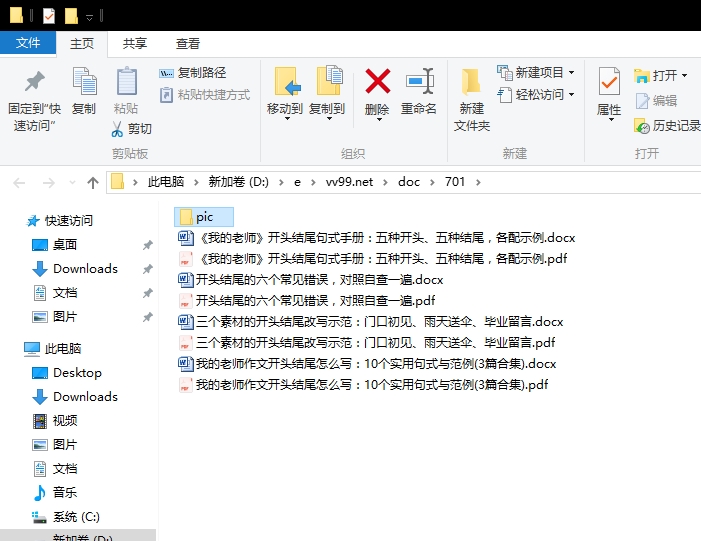Click the Rename (重命名) icon

pyautogui.click(x=420, y=81)
